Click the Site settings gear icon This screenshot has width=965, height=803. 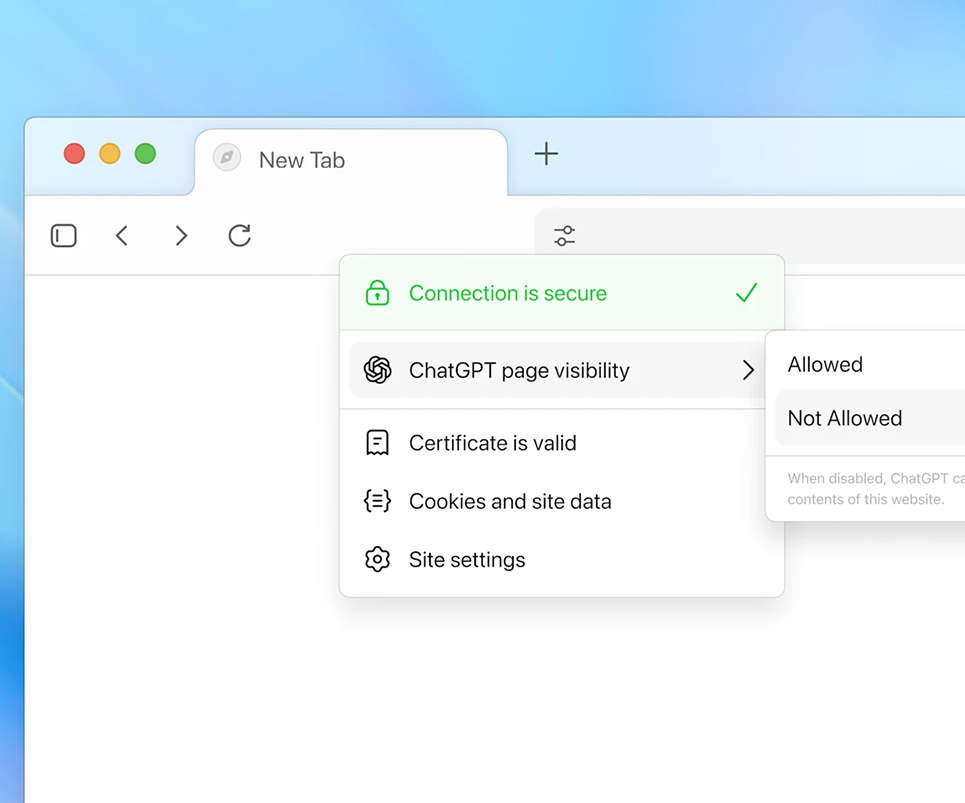[377, 560]
